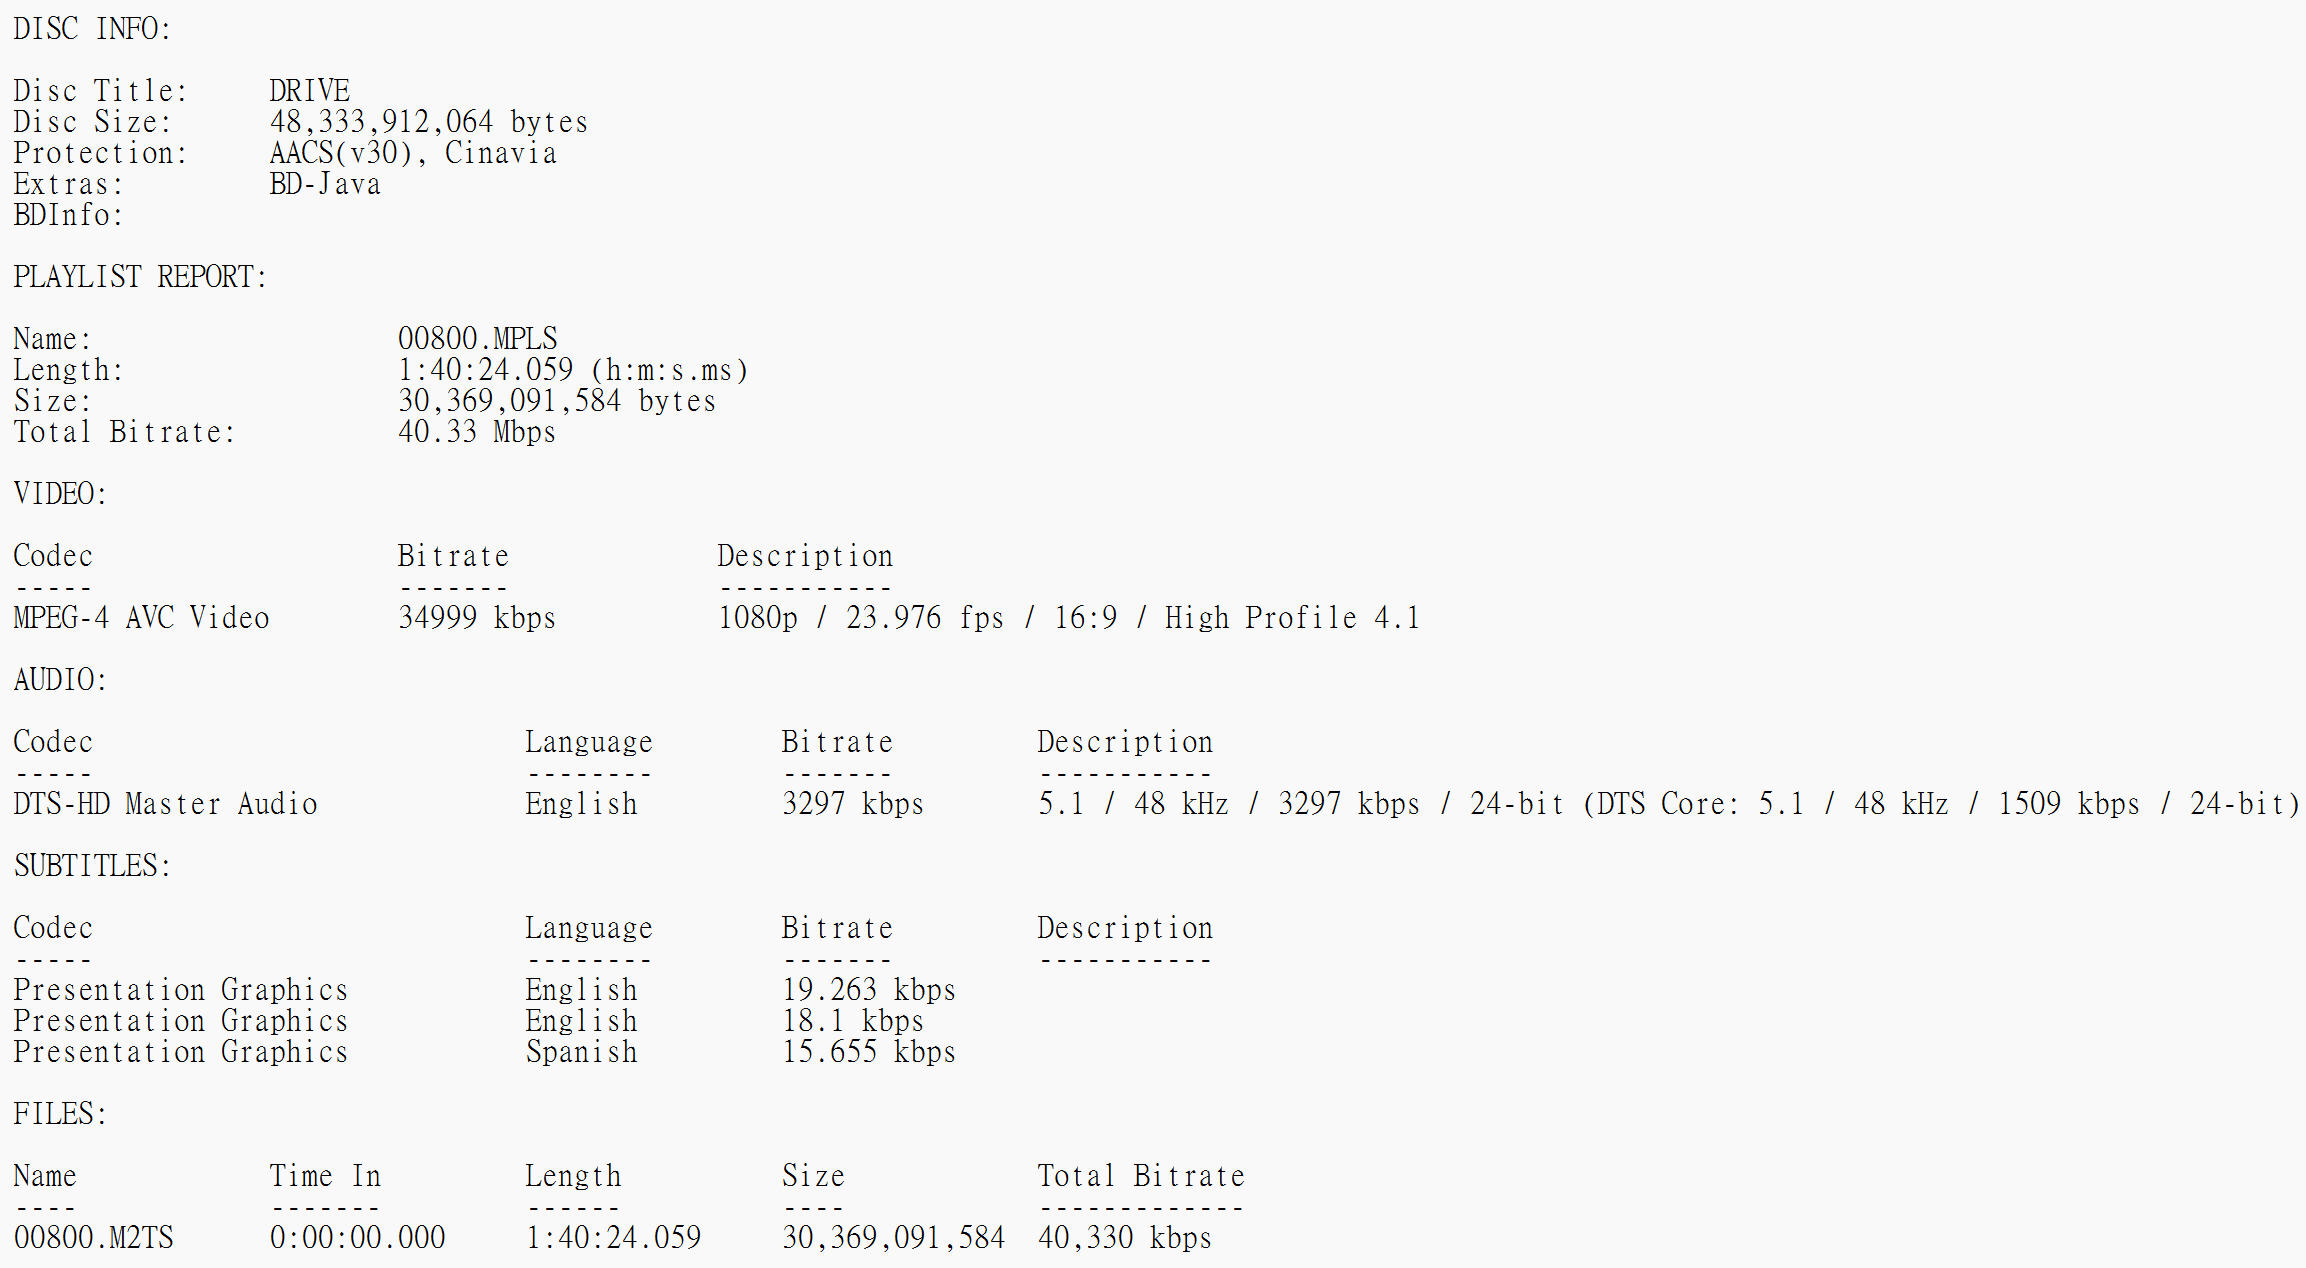Click the file name 00800.M2TS
The image size is (2306, 1268).
click(93, 1238)
